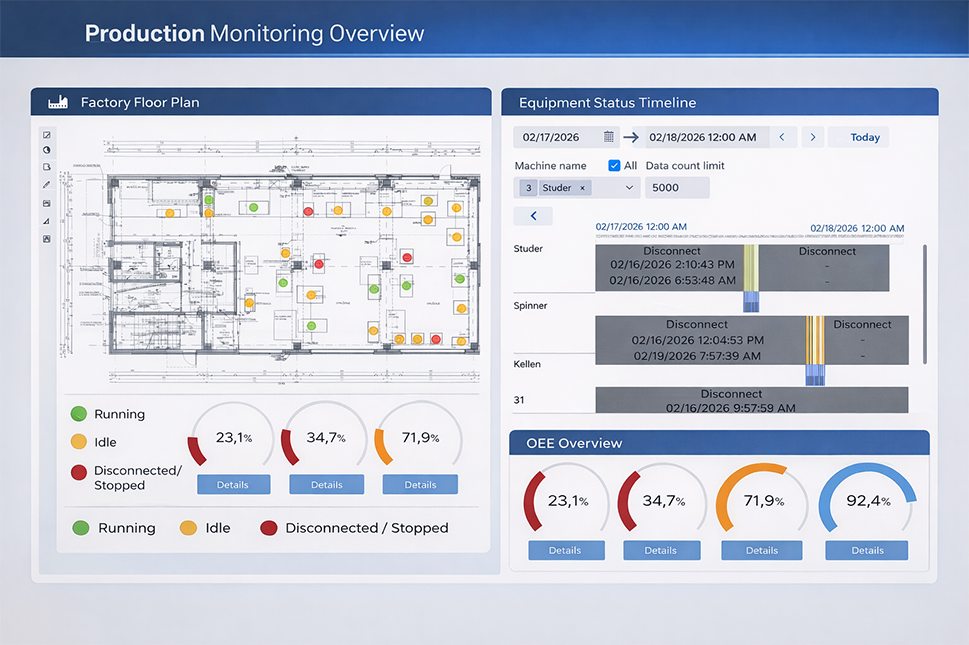The width and height of the screenshot is (969, 645).
Task: Click the factory icon in Floor Plan header
Action: point(57,102)
